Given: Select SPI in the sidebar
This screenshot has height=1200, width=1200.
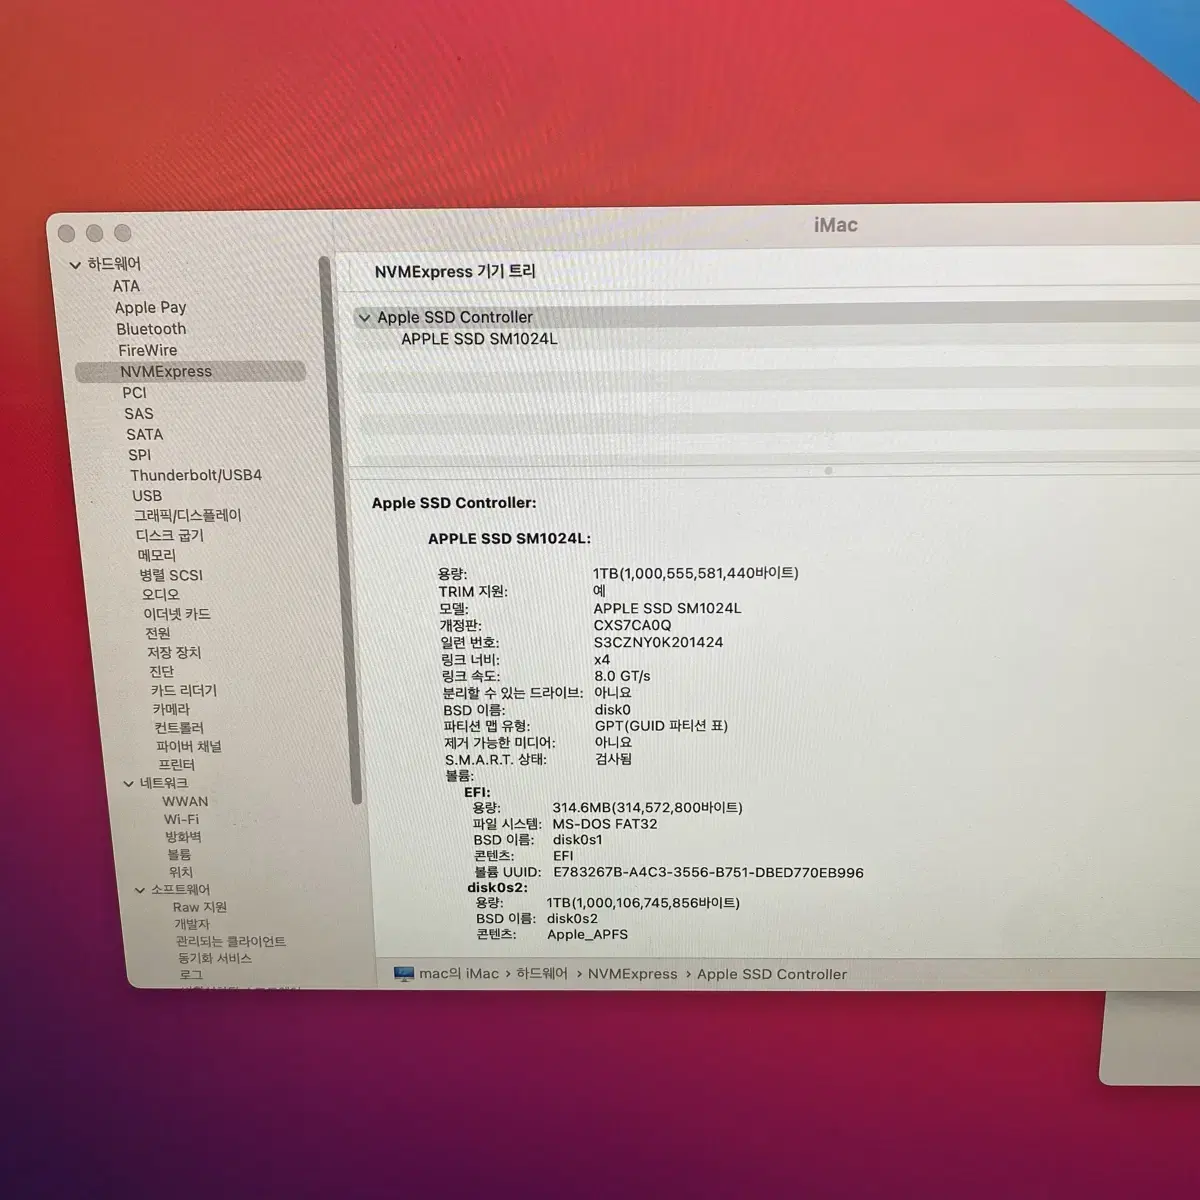Looking at the screenshot, I should coord(139,455).
